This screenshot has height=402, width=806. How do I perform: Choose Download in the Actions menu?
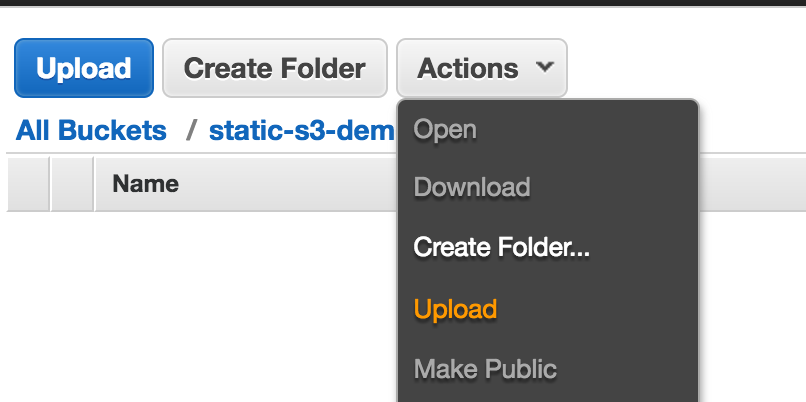pos(472,187)
